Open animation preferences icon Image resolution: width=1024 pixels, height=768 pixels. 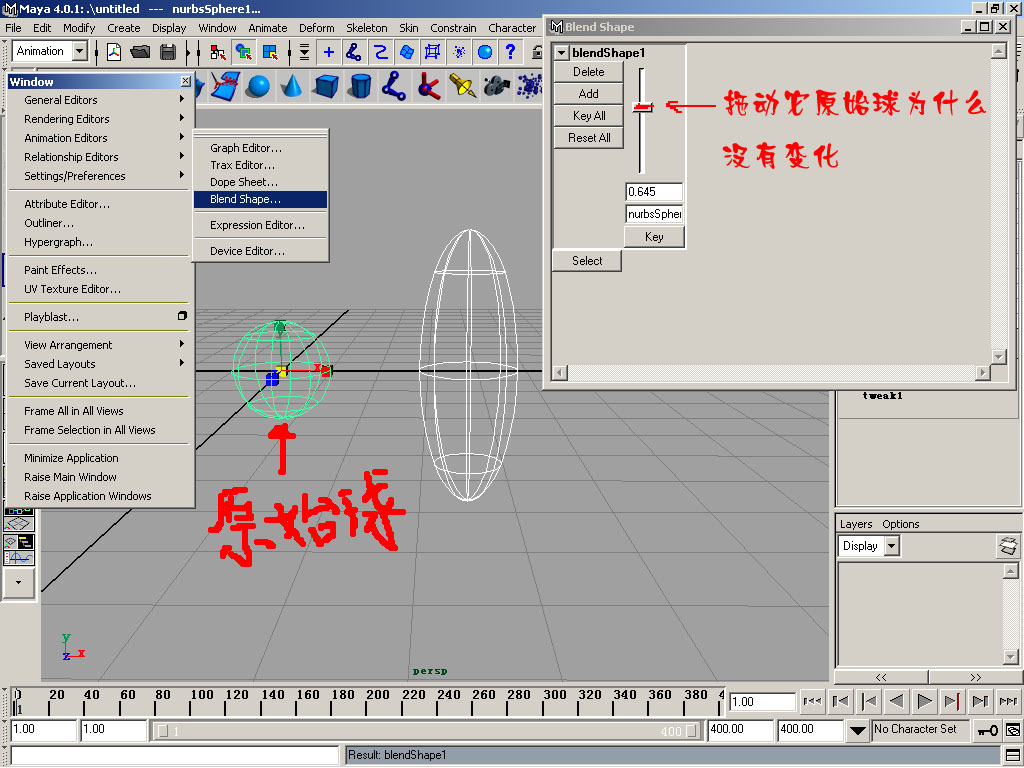1014,730
